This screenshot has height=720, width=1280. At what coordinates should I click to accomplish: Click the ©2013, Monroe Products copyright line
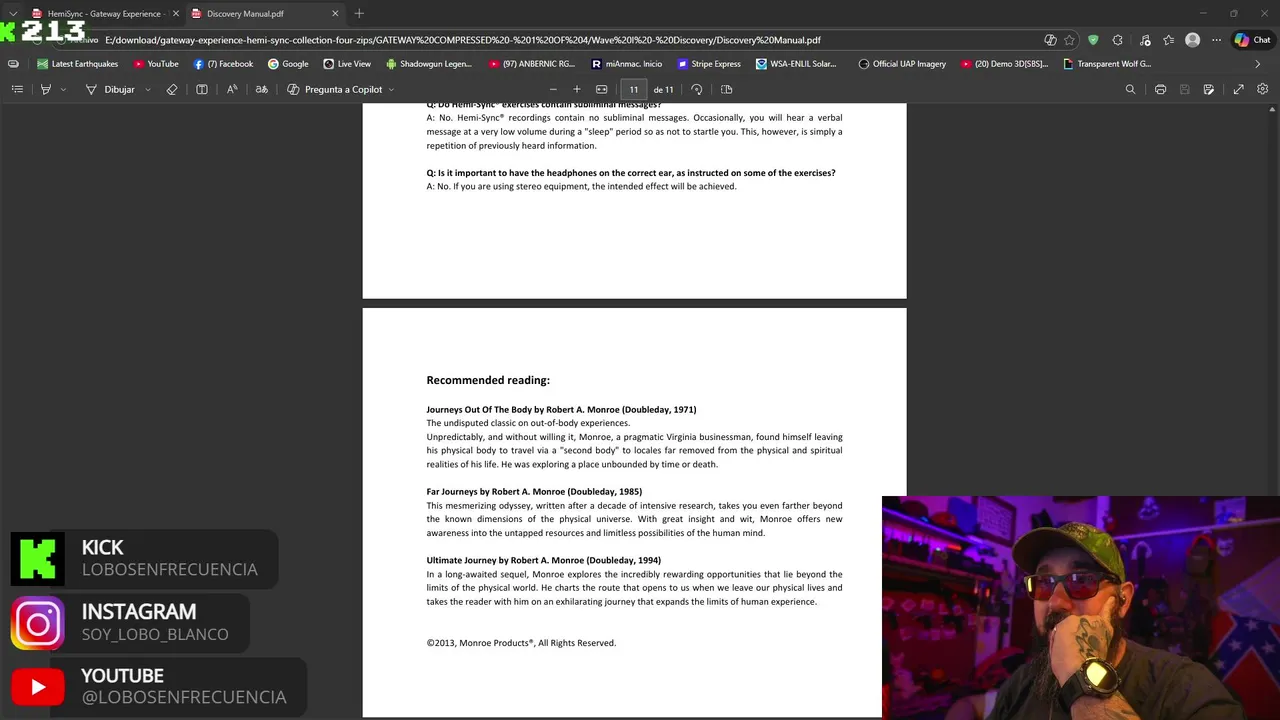pyautogui.click(x=521, y=643)
